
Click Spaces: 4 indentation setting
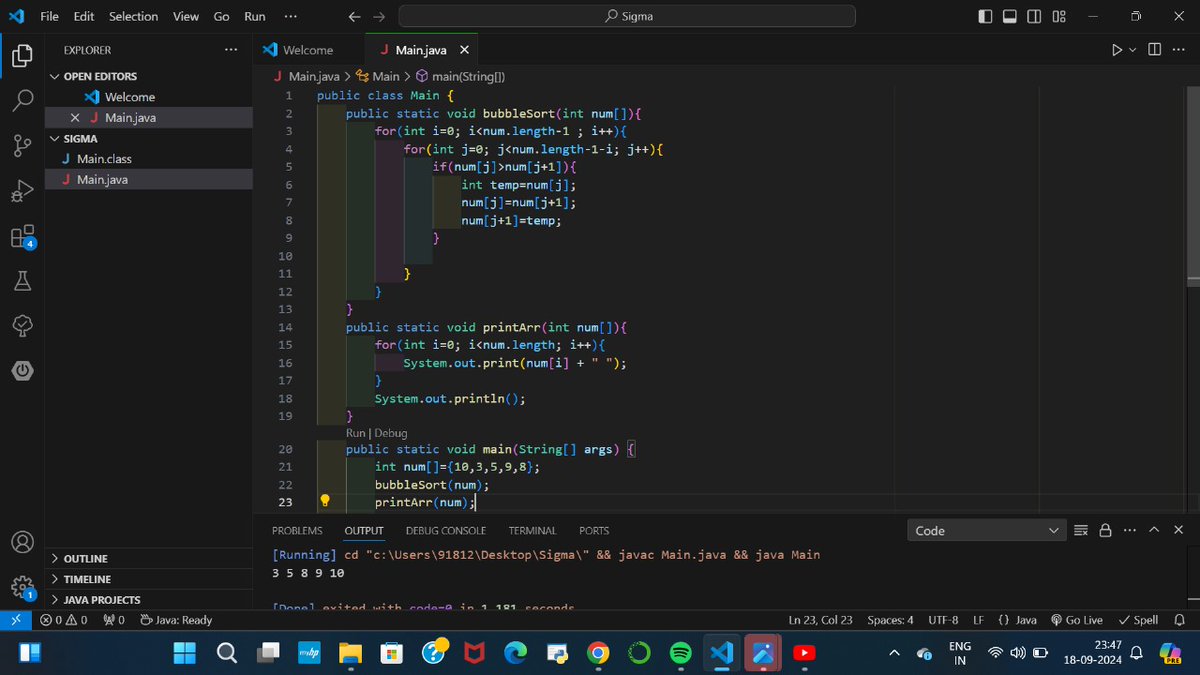(x=890, y=620)
